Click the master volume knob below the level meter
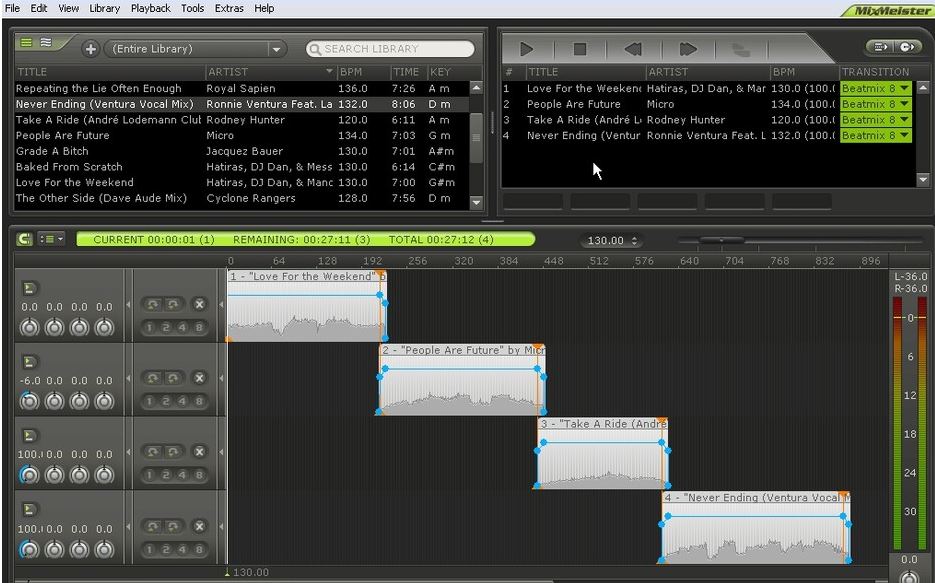The width and height of the screenshot is (935, 583). [x=909, y=576]
